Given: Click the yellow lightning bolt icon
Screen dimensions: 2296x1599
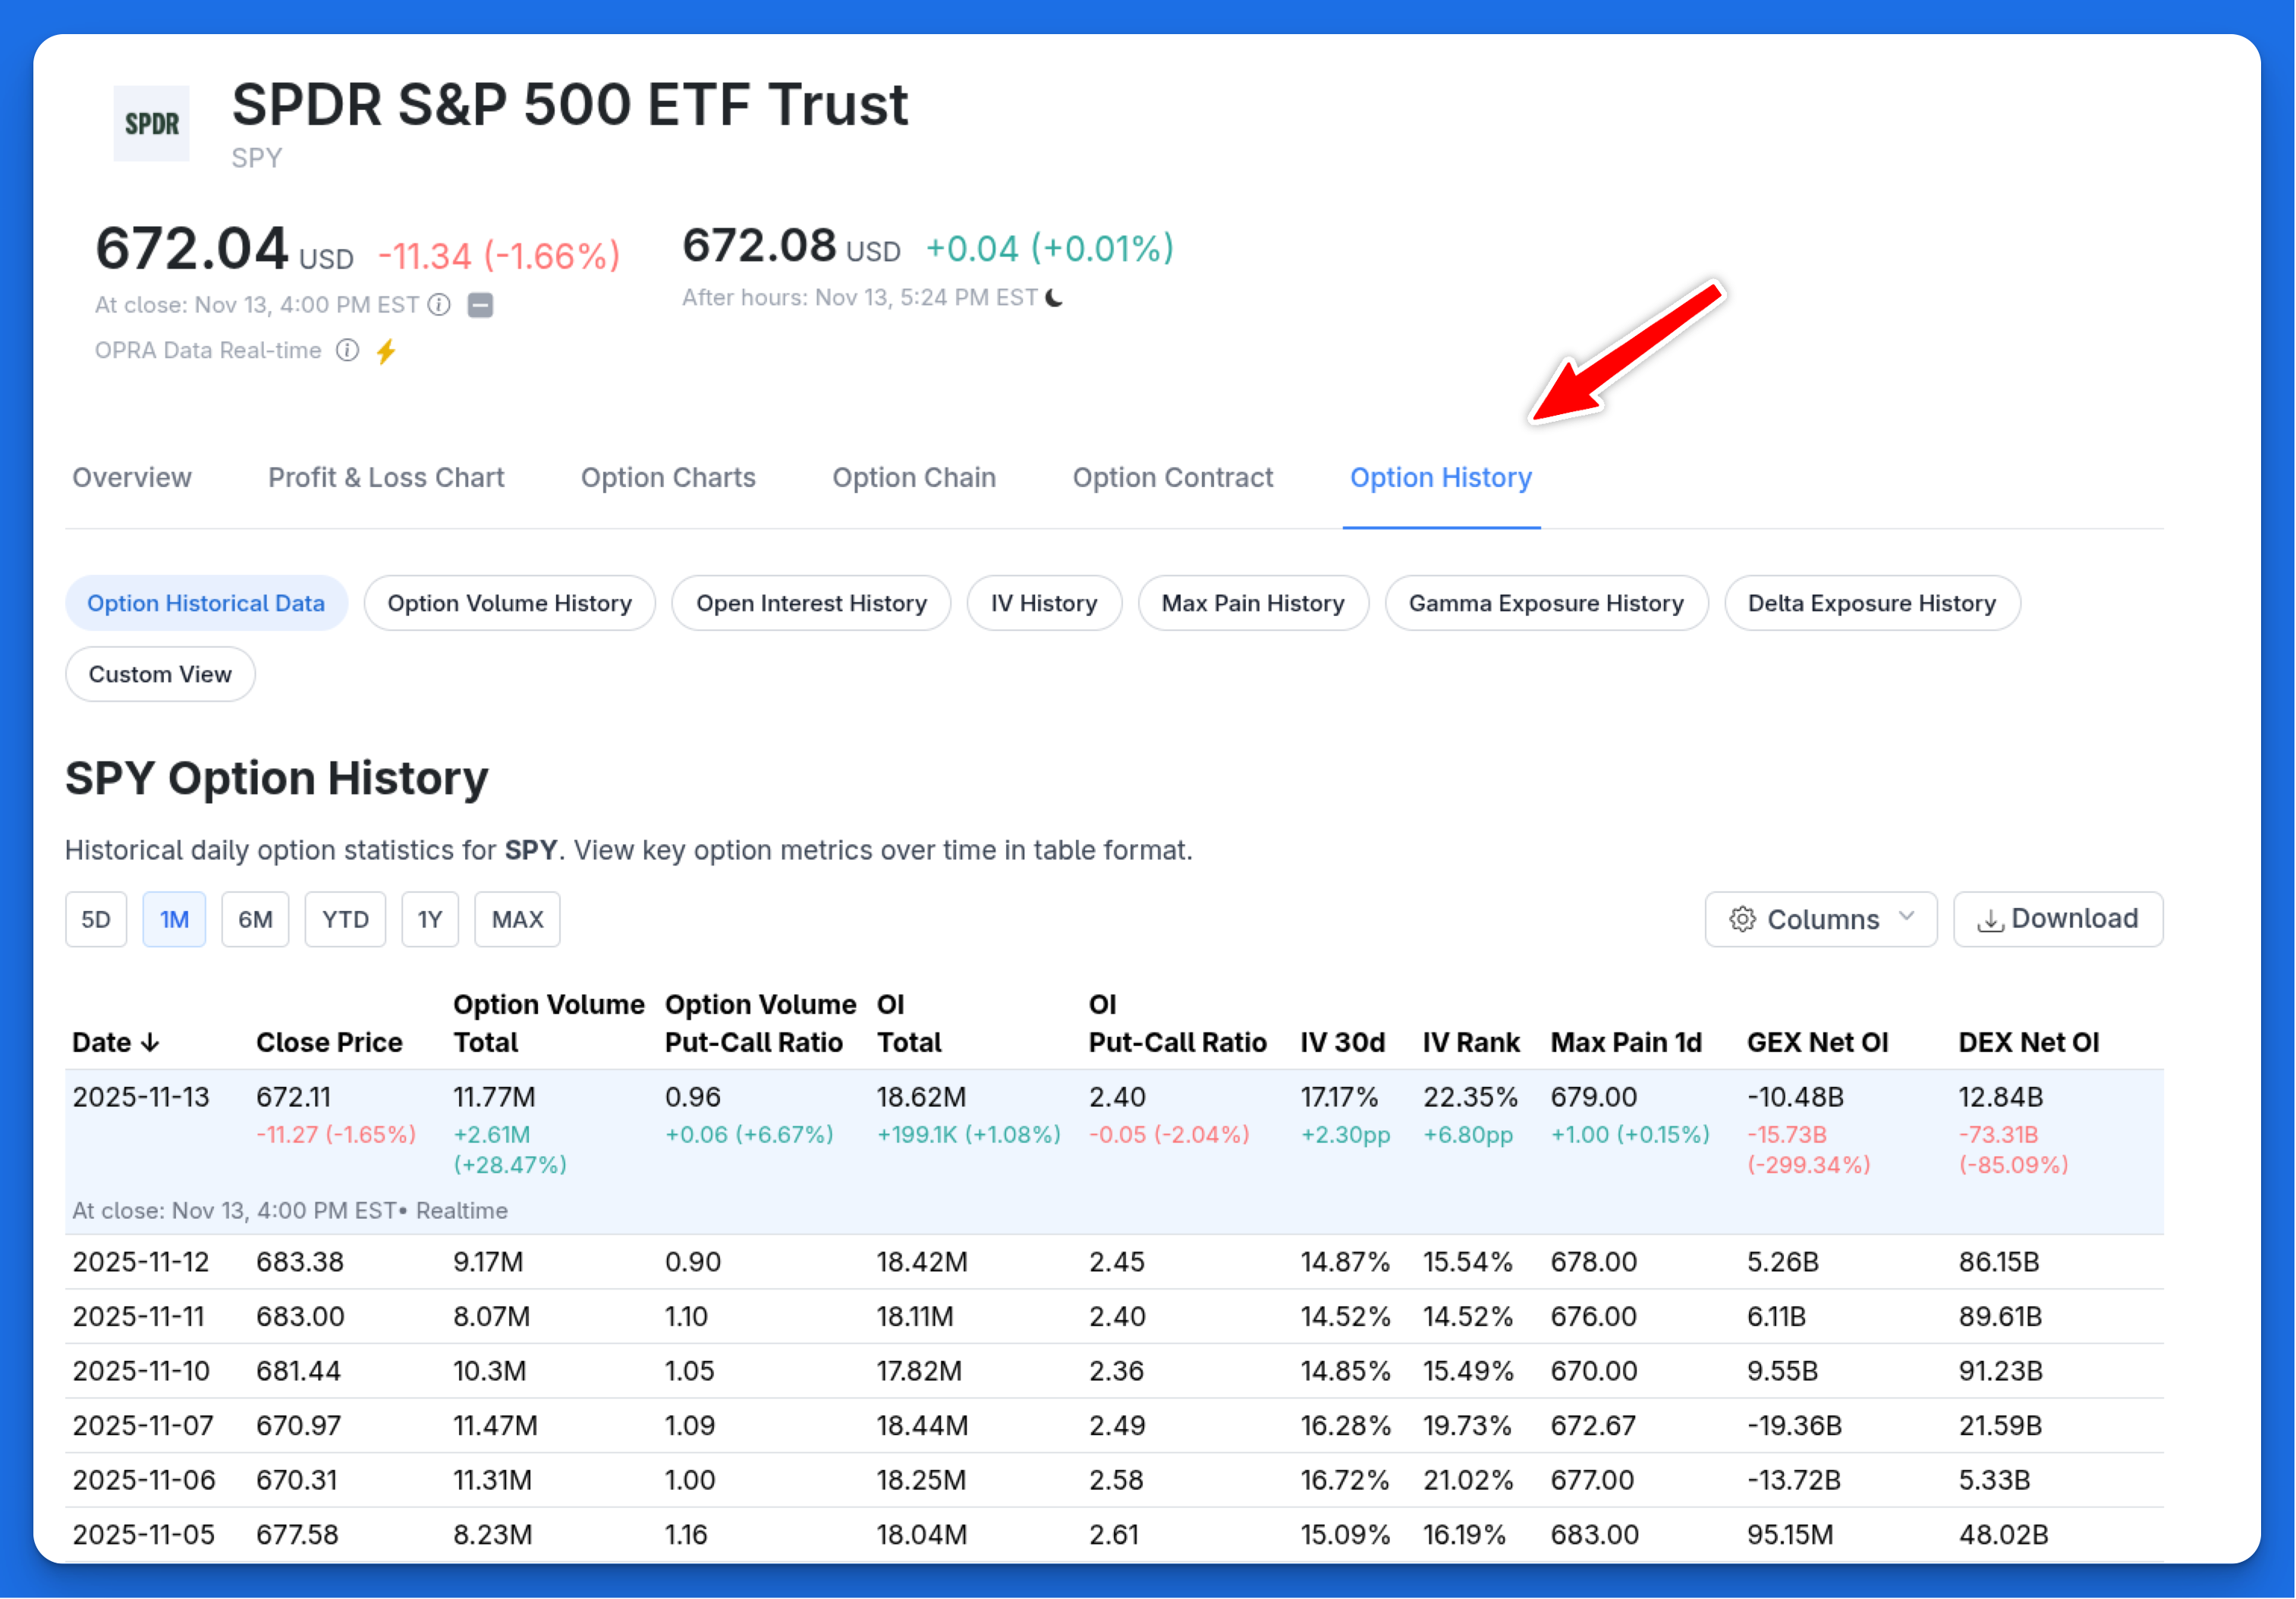Looking at the screenshot, I should 386,351.
